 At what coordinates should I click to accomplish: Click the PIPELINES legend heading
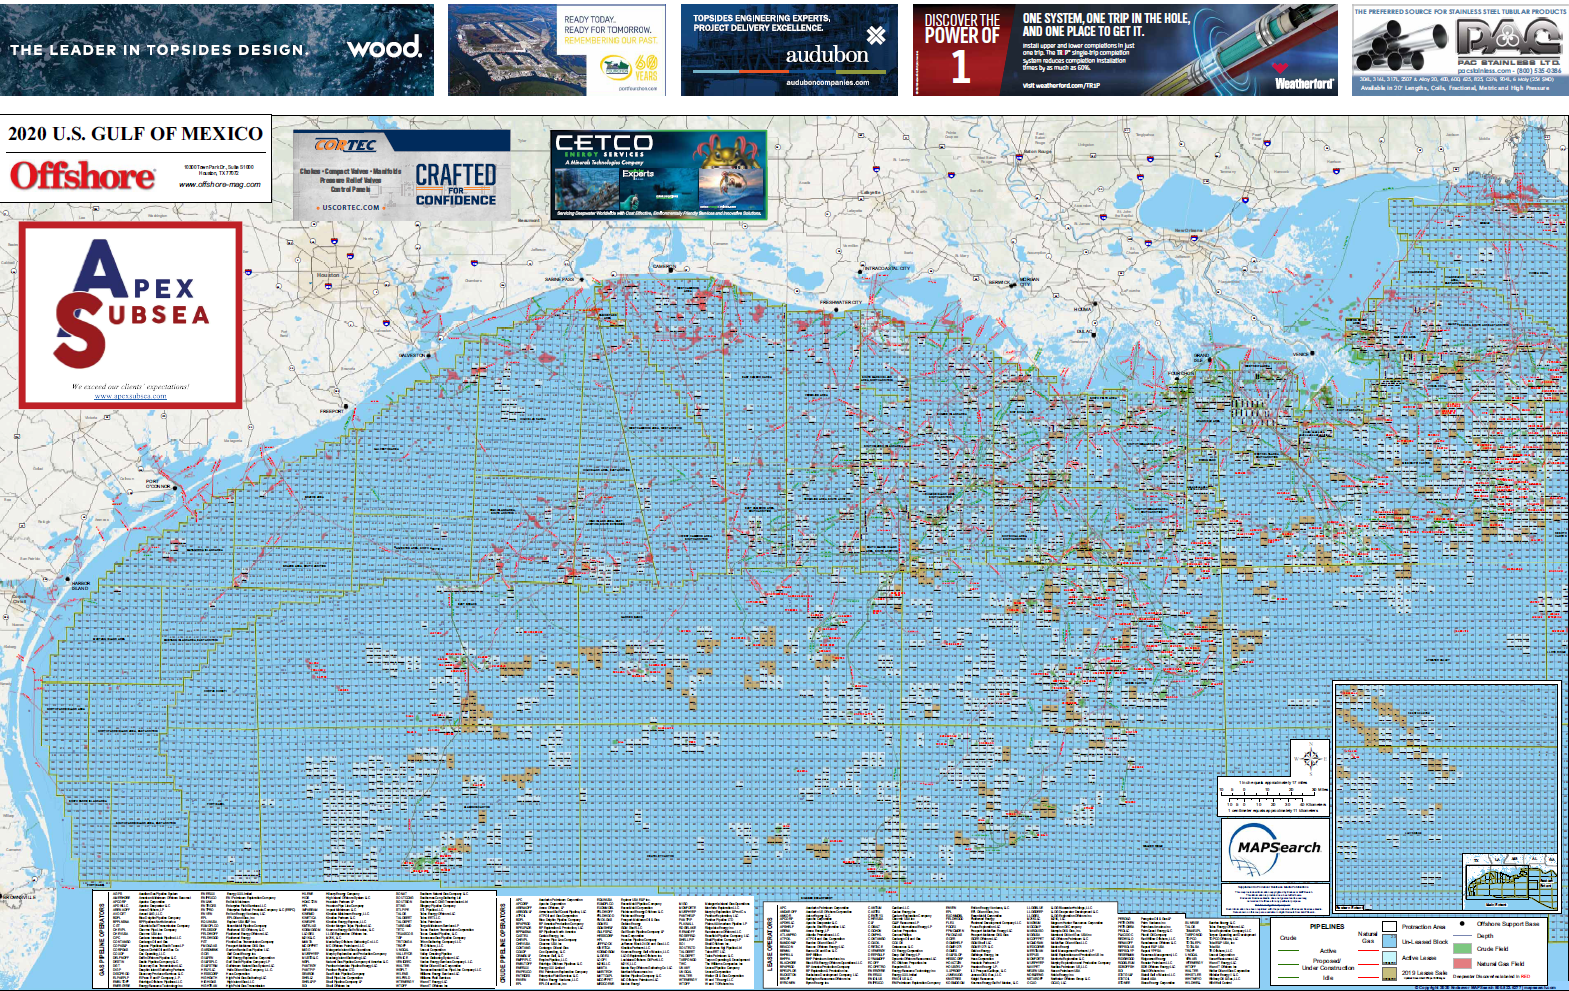tap(1327, 927)
